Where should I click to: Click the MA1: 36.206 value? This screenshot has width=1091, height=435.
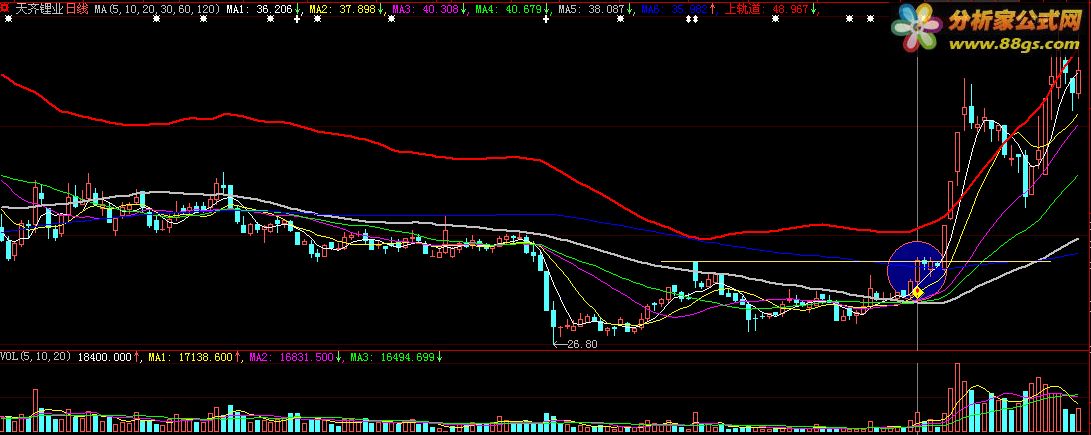258,10
